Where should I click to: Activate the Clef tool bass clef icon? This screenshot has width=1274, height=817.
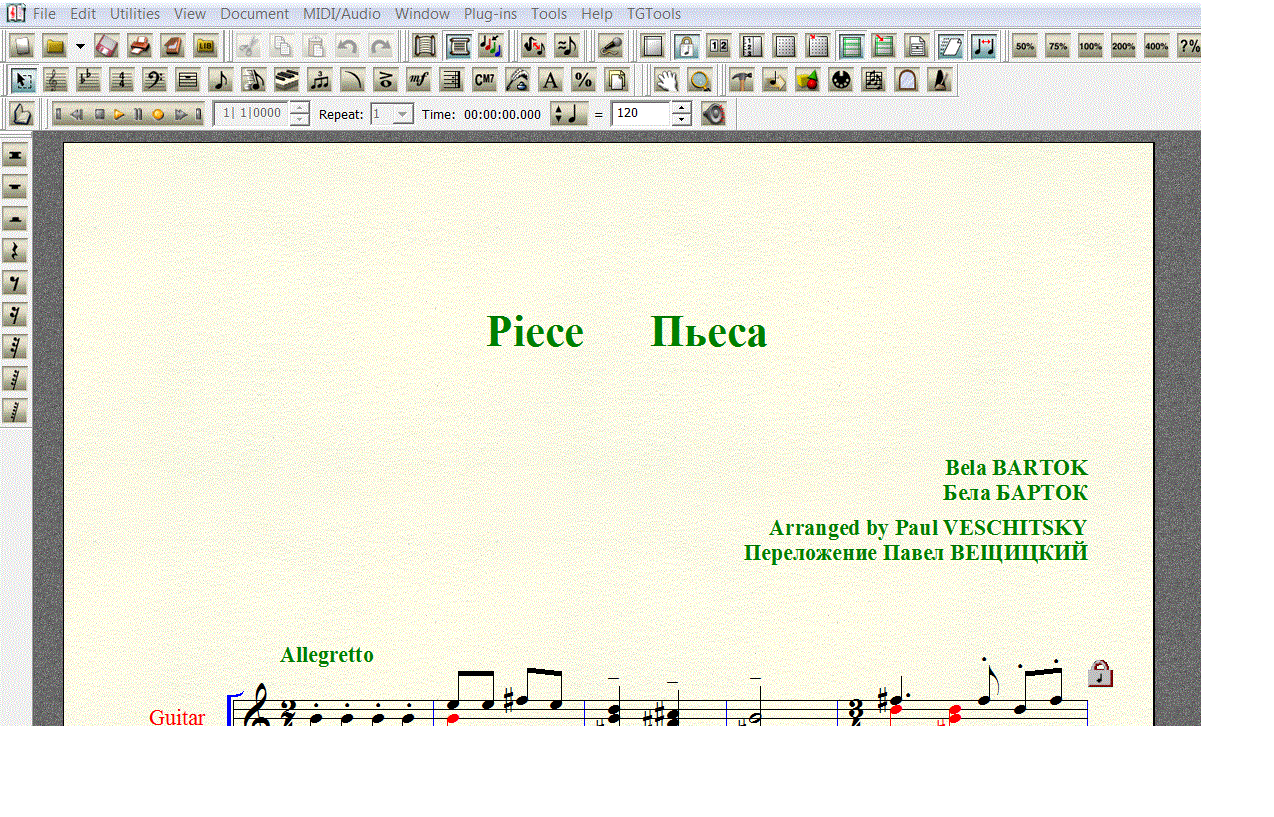point(155,81)
